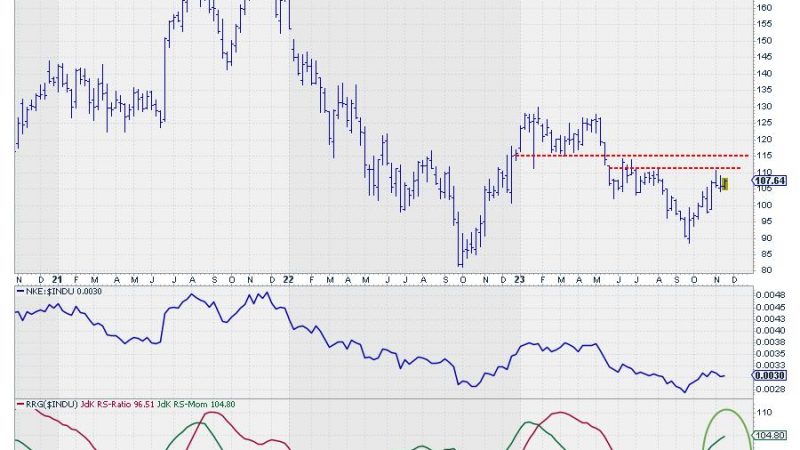Select the RRG($INDU) indicator legend name
This screenshot has width=800, height=450.
[51, 404]
